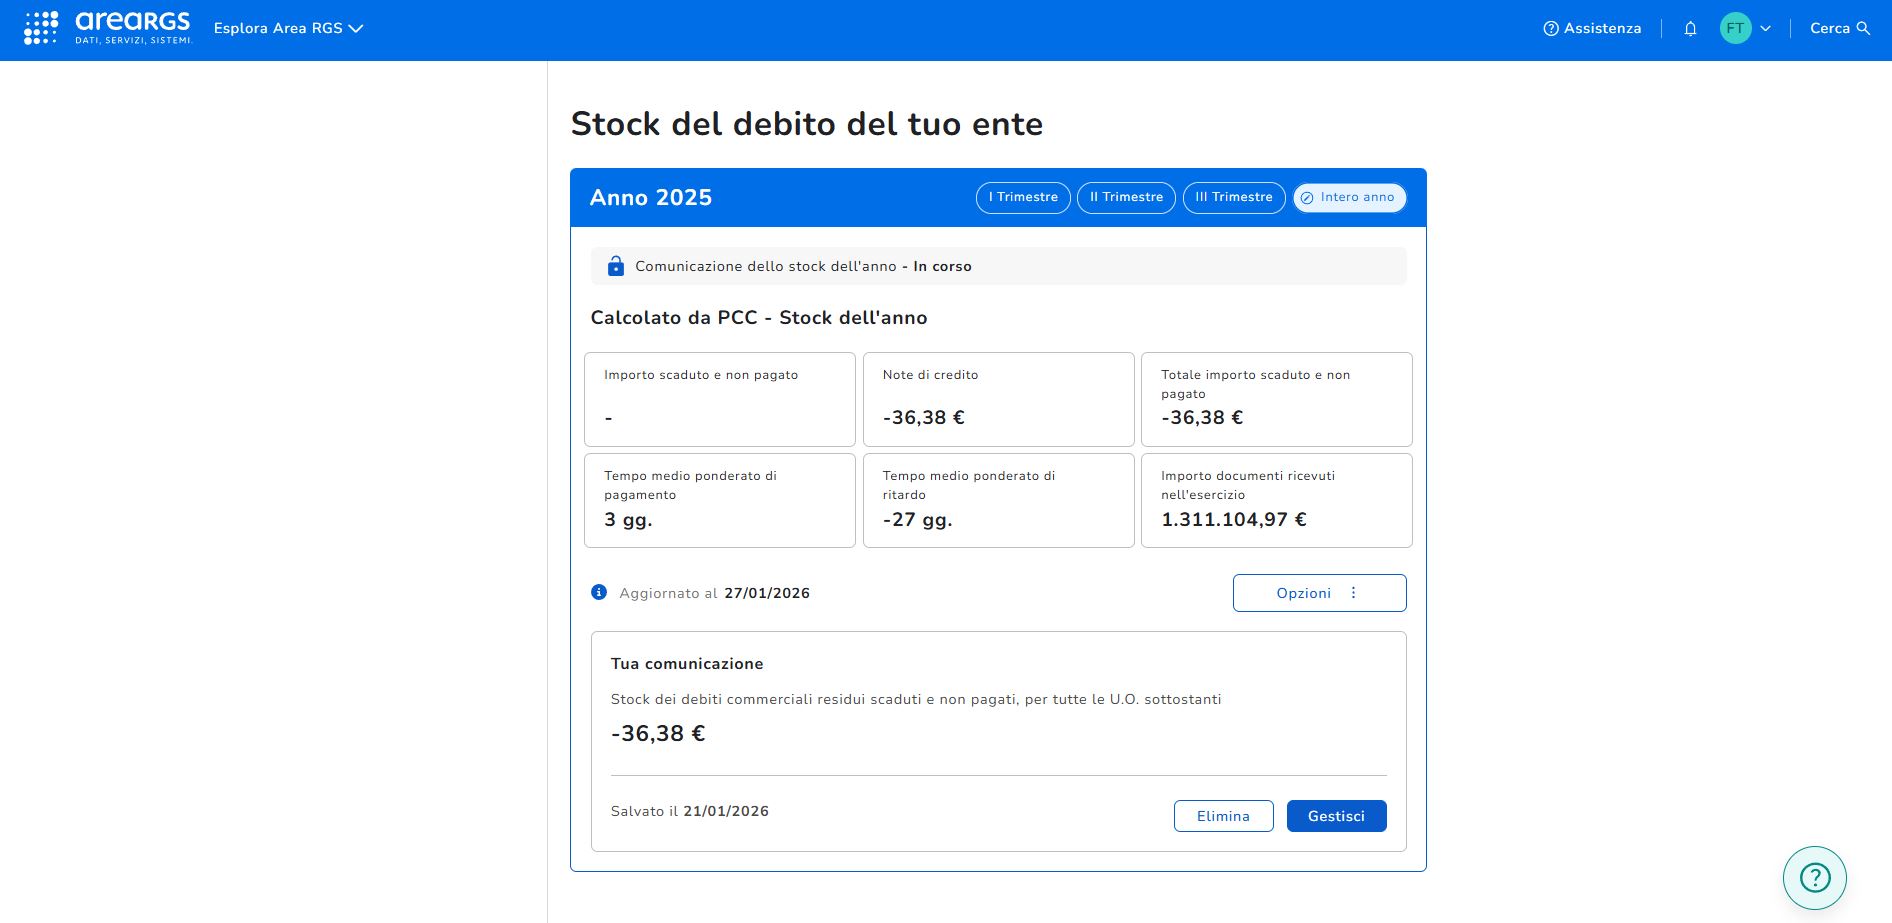Click the search magnifier icon
Screen dimensions: 1892x923
click(1863, 28)
